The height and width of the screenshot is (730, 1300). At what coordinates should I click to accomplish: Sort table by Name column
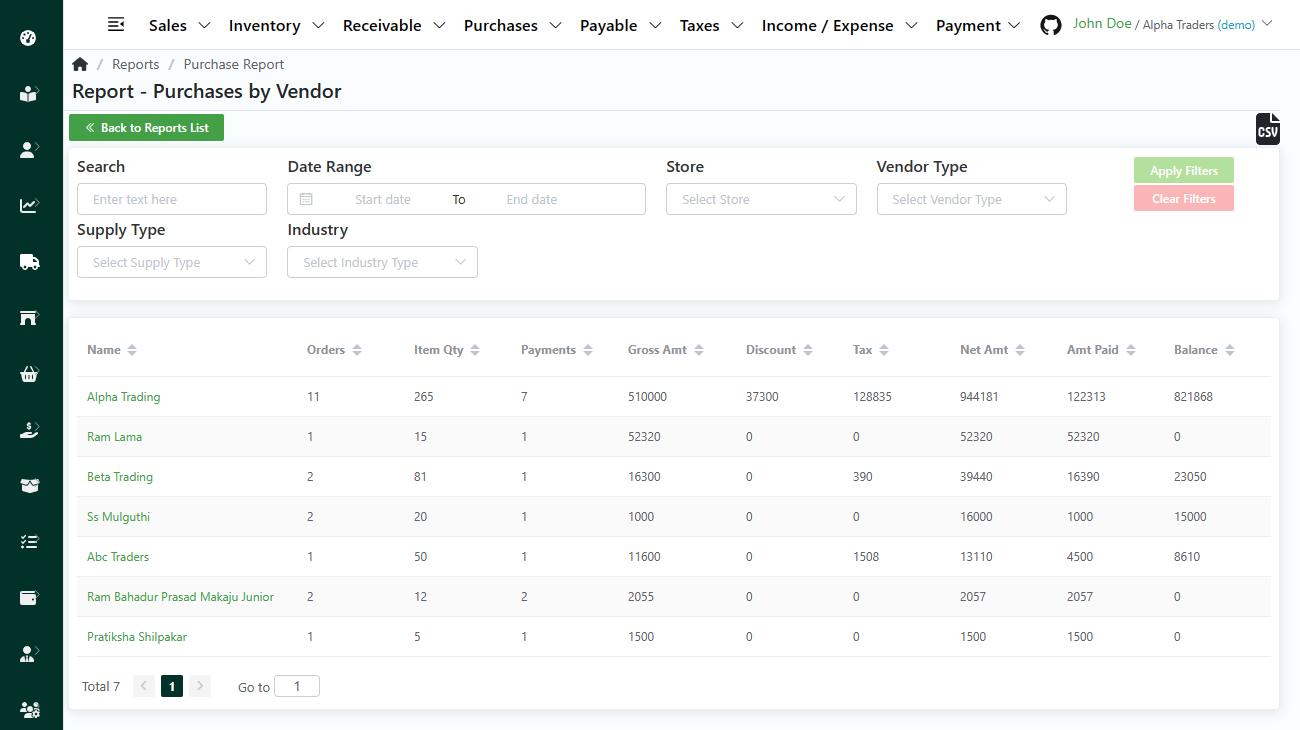point(132,350)
